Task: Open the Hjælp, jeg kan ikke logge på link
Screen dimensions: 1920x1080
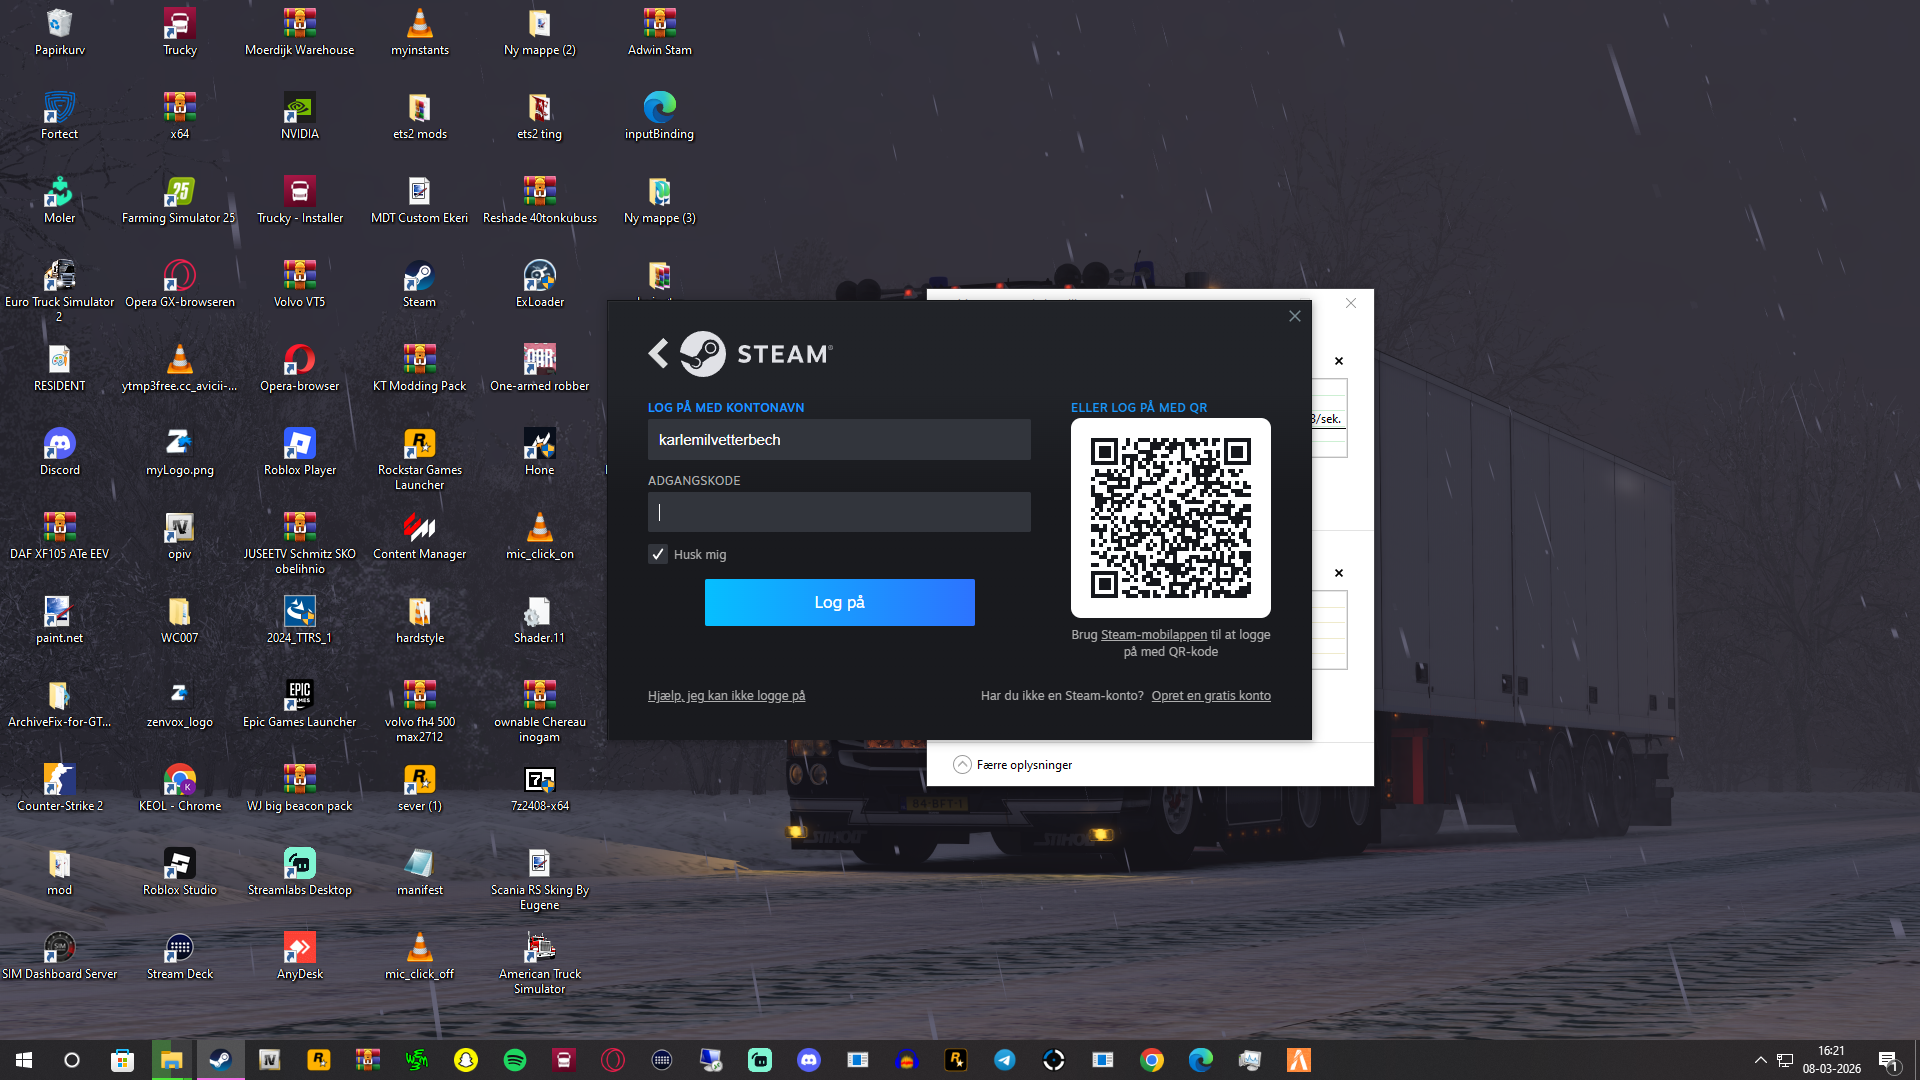Action: coord(726,696)
